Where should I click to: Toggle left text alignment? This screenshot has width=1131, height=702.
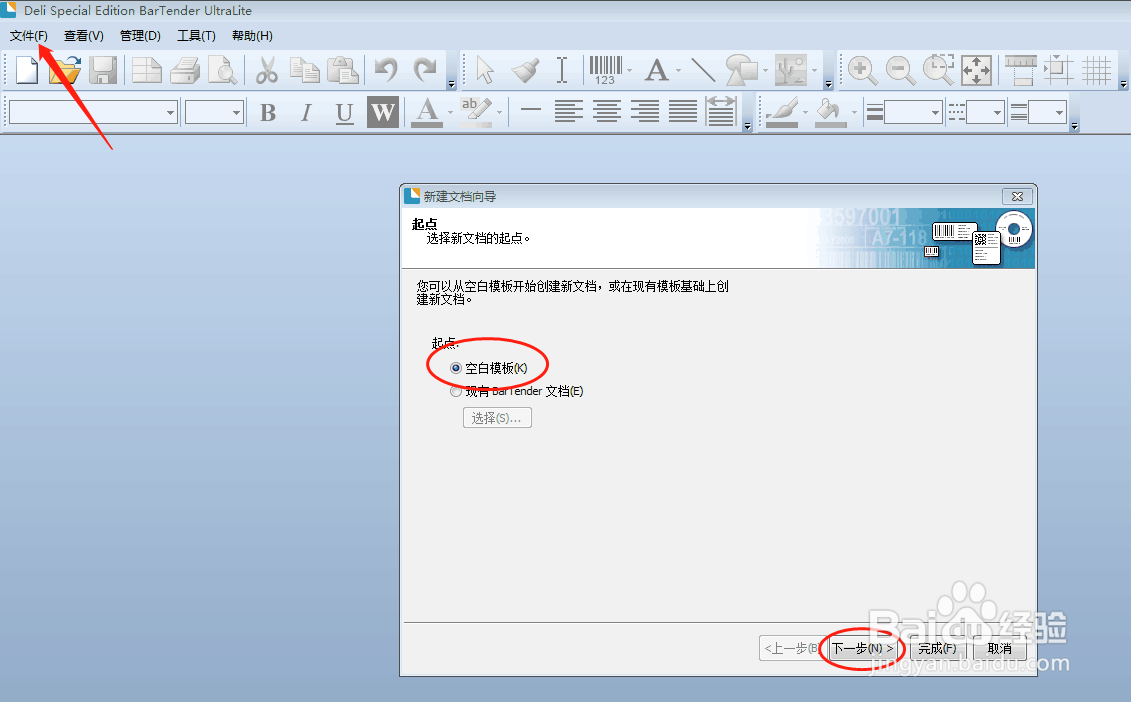[x=568, y=112]
